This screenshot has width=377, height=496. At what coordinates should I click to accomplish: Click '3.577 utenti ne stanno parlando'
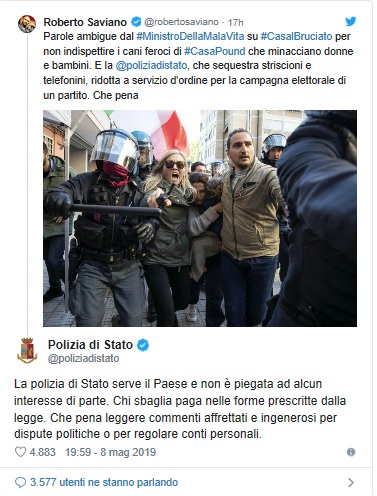pyautogui.click(x=104, y=482)
